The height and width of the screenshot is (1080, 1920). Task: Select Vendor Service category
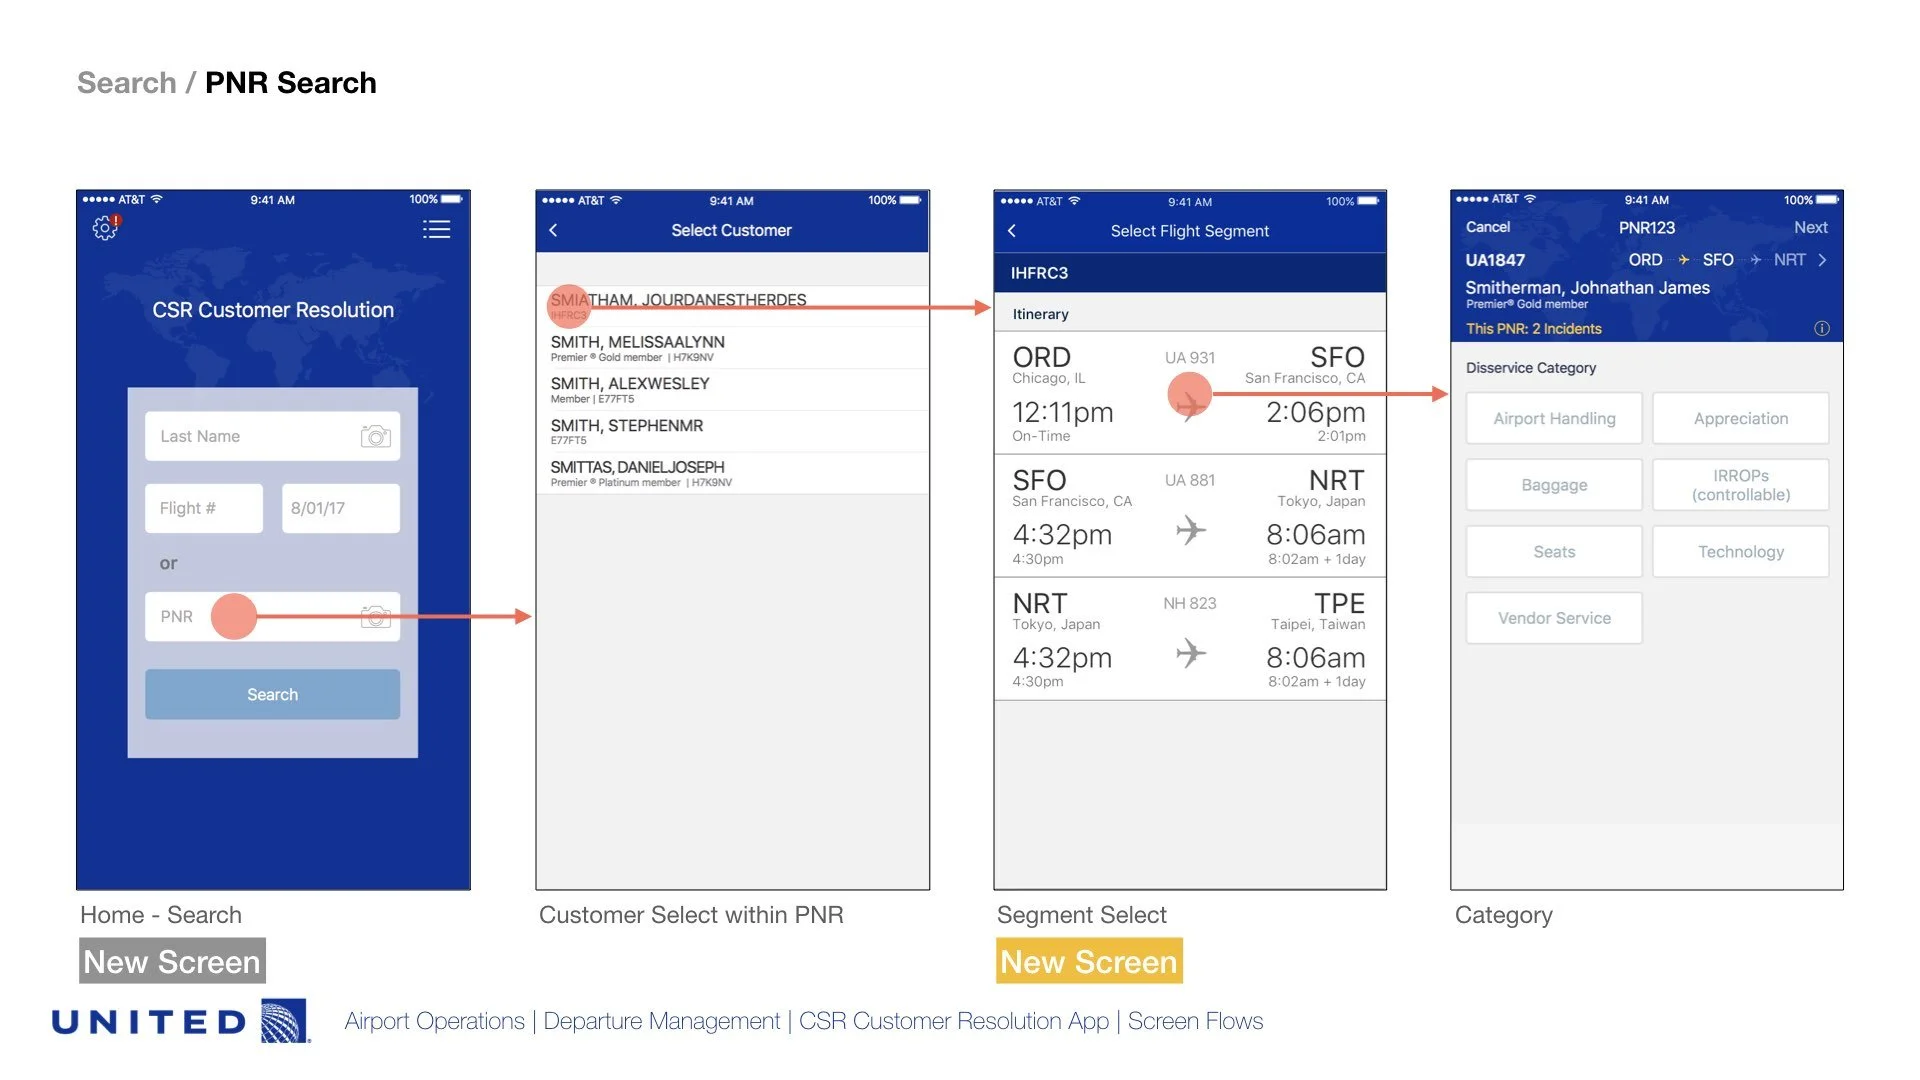pos(1553,618)
